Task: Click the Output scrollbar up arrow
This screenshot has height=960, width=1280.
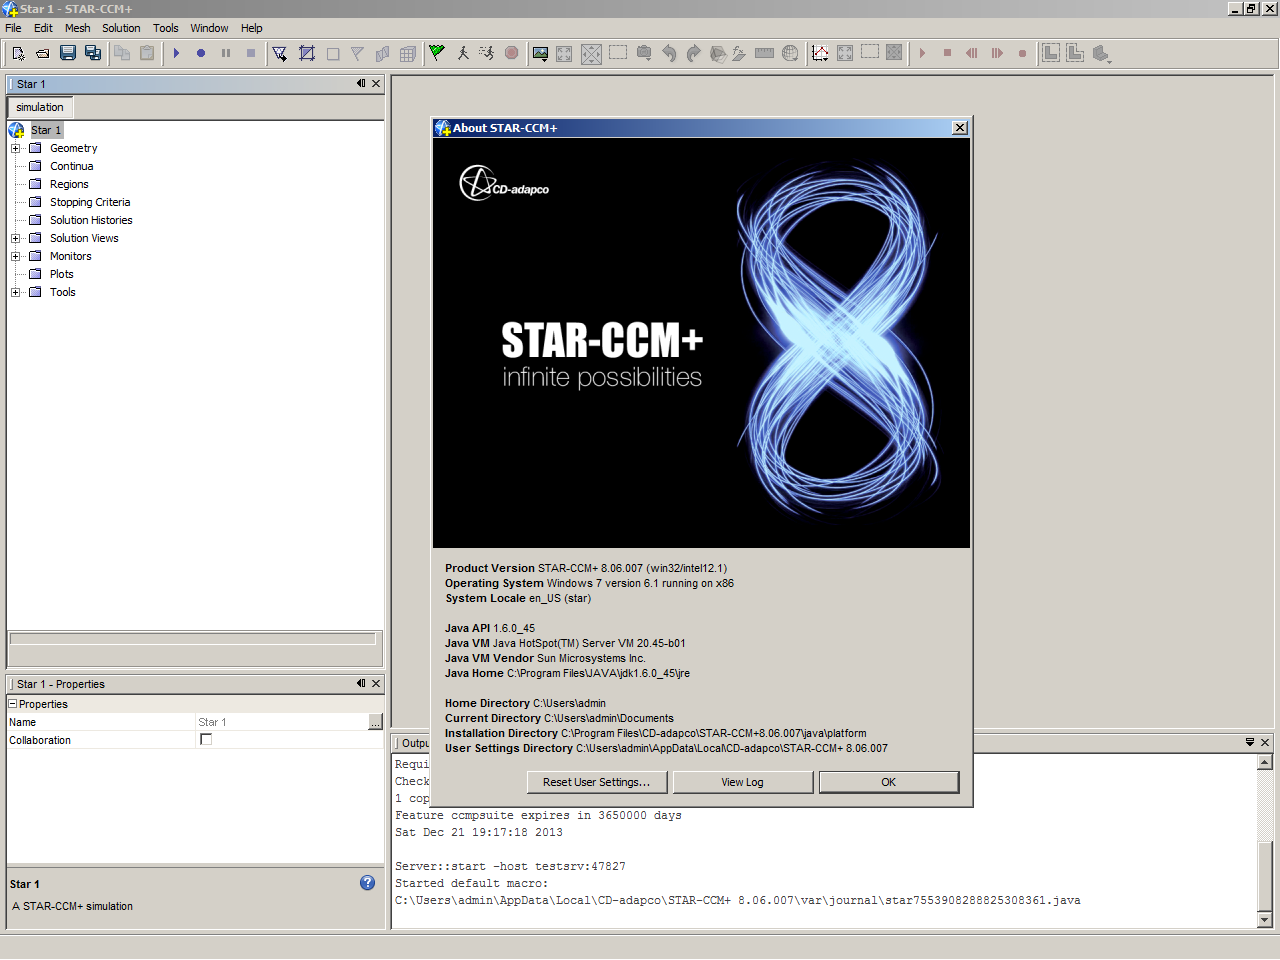Action: (1265, 763)
